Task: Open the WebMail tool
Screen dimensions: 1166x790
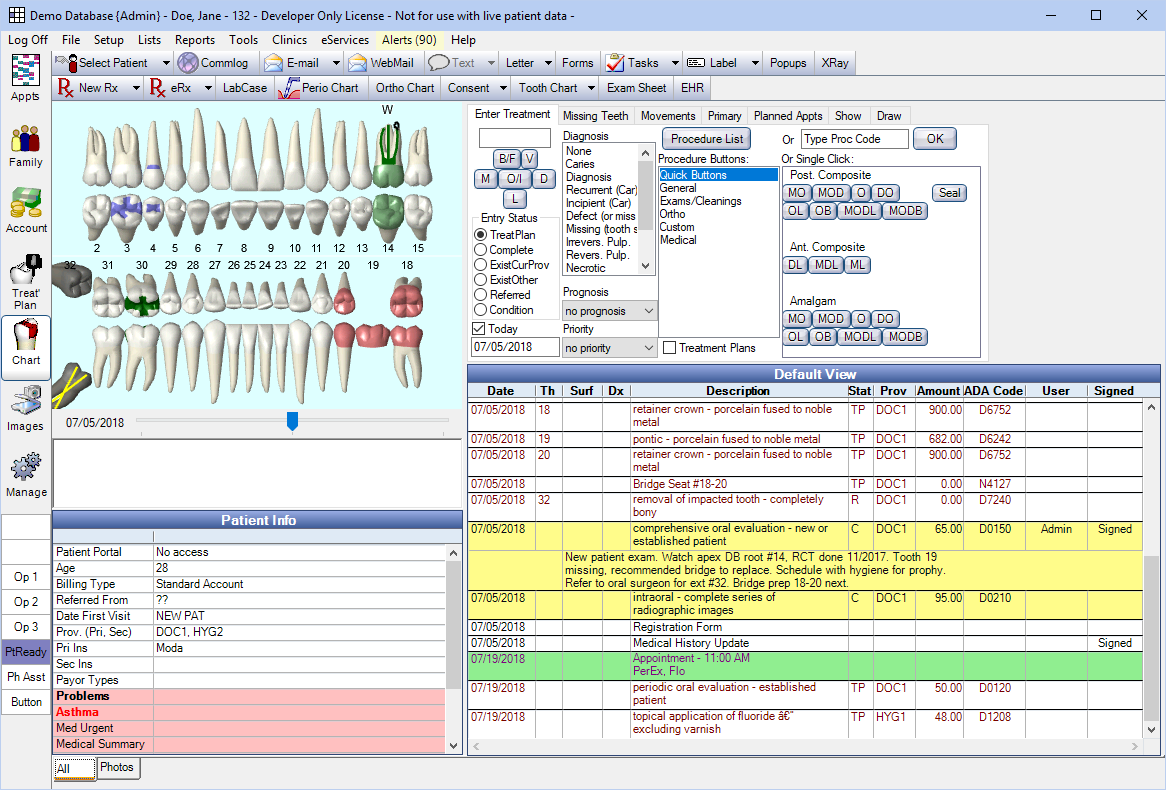Action: (x=380, y=62)
